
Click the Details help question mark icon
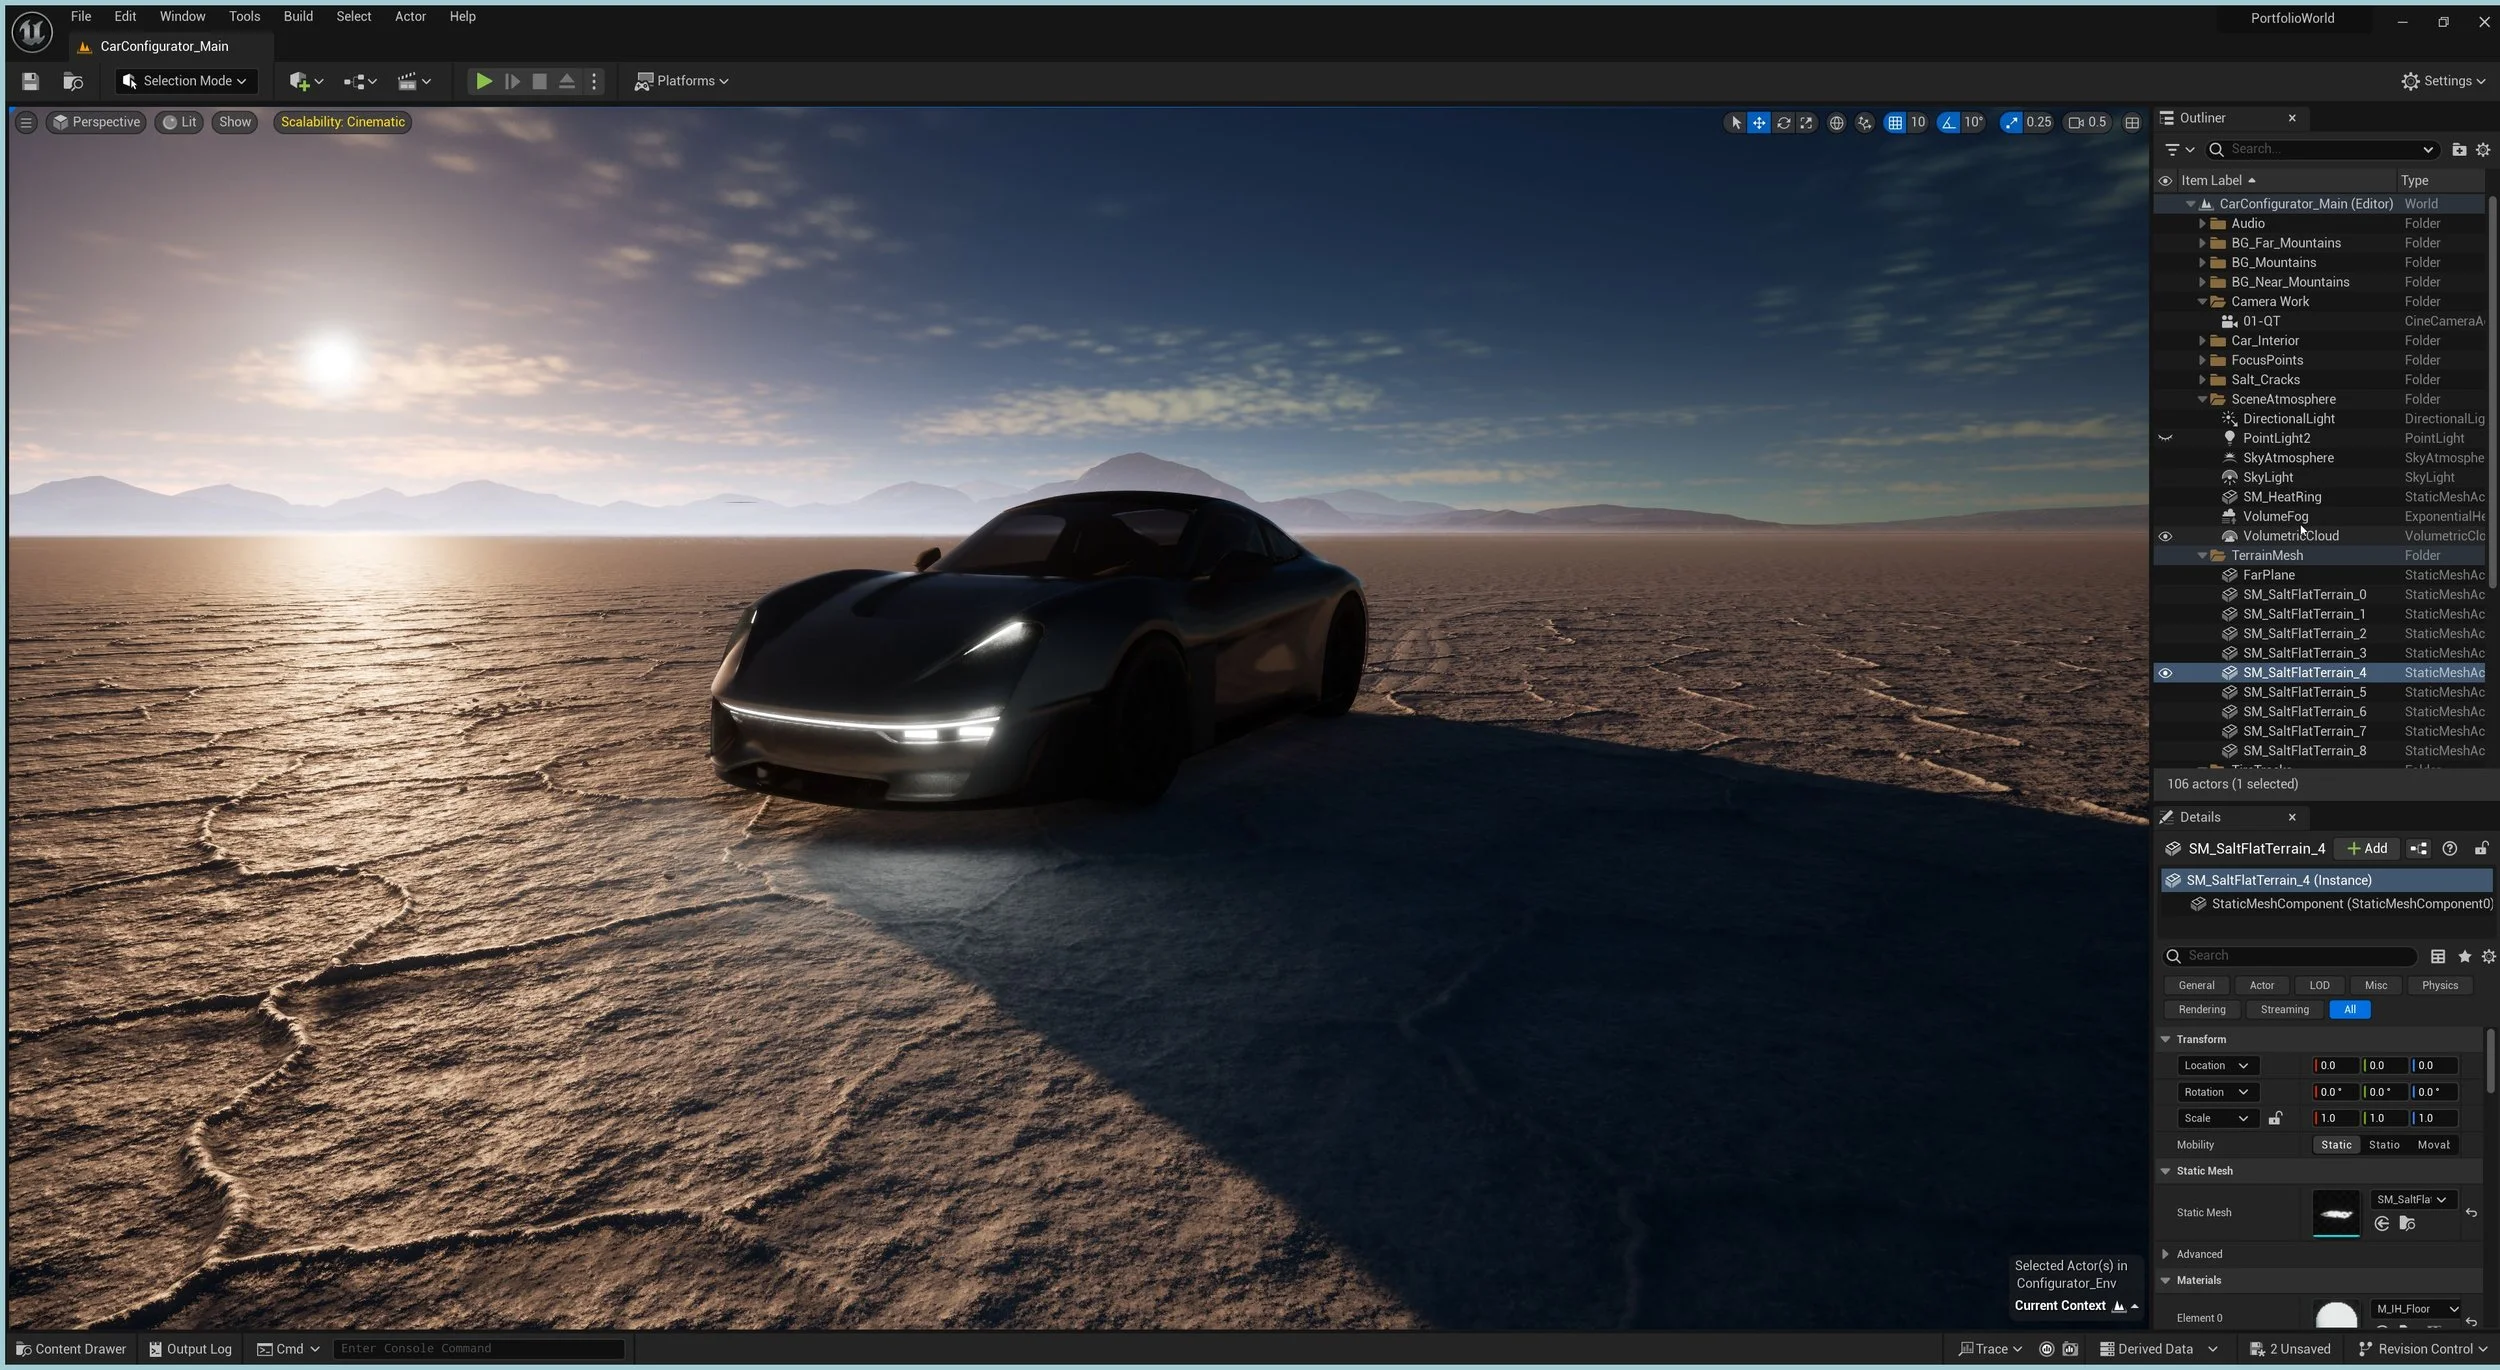tap(2449, 848)
